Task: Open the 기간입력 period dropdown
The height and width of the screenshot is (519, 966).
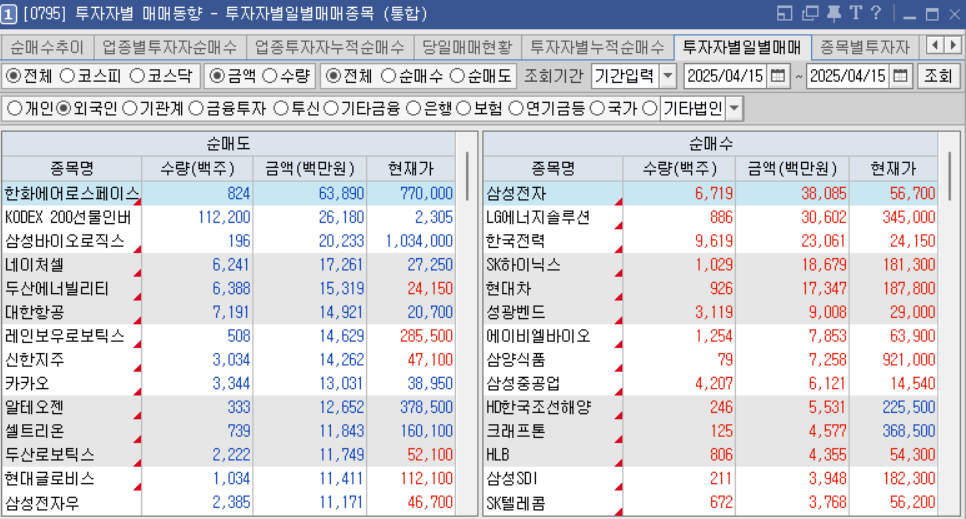Action: [668, 76]
